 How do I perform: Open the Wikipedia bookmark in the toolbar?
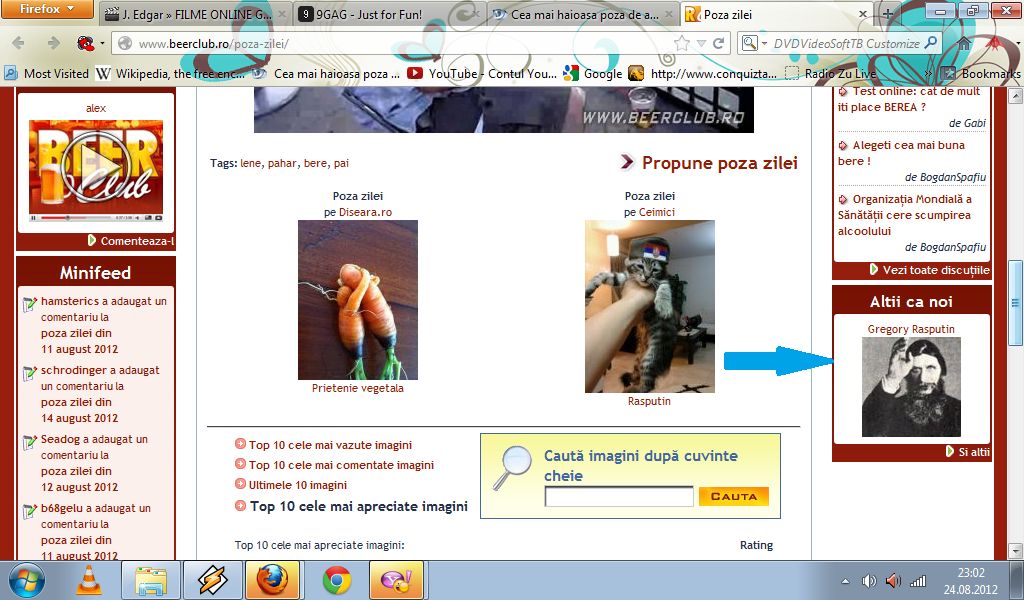pos(170,73)
